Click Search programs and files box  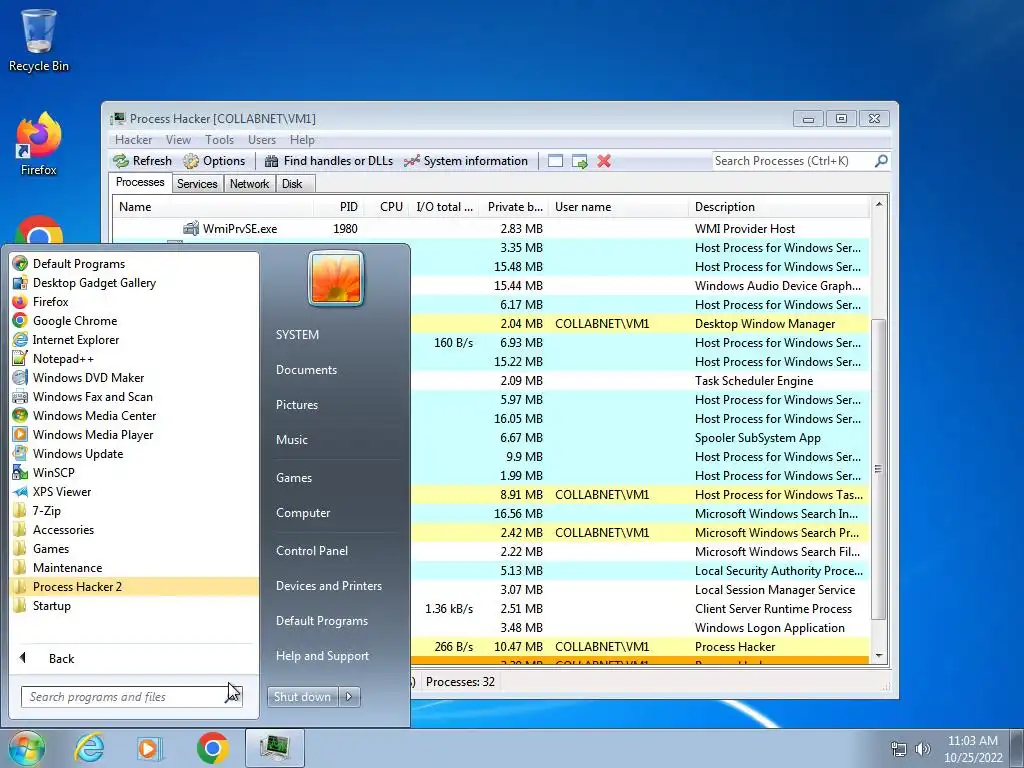click(131, 697)
